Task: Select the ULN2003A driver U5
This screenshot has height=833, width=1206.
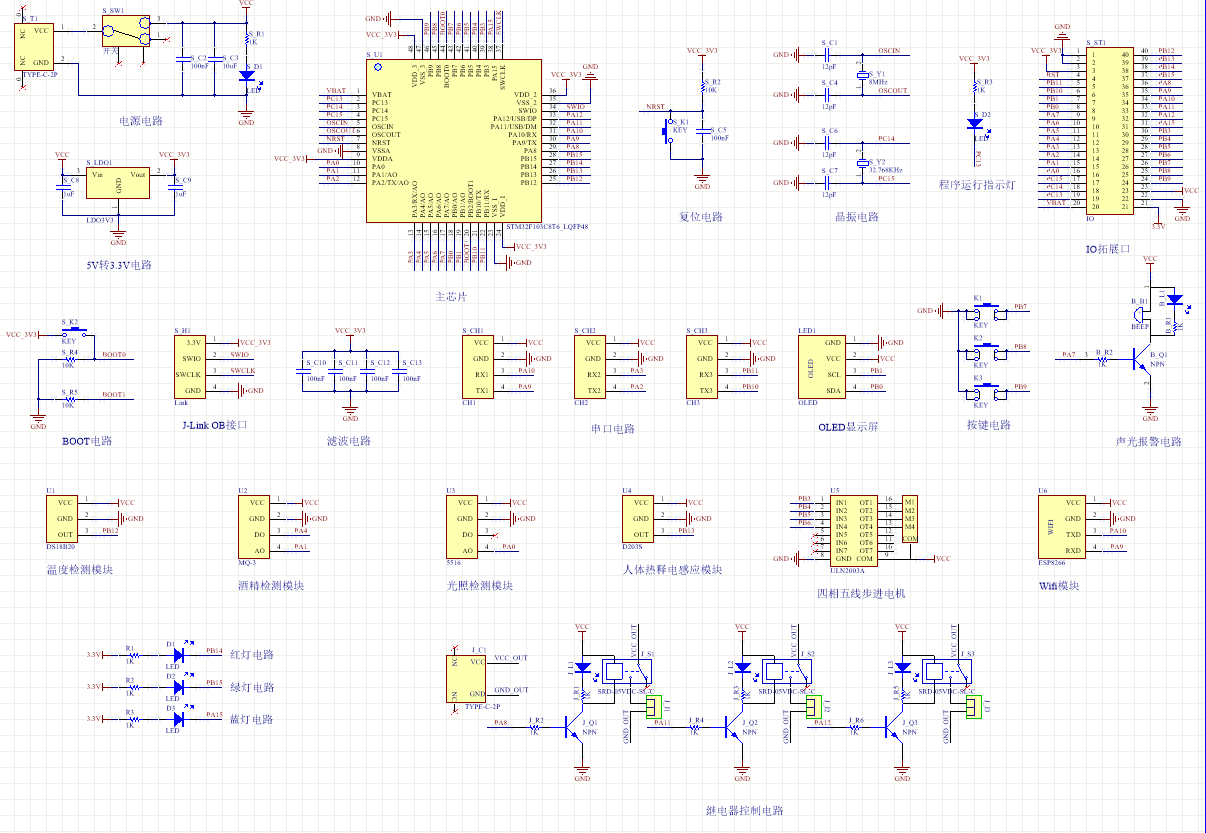Action: click(853, 530)
